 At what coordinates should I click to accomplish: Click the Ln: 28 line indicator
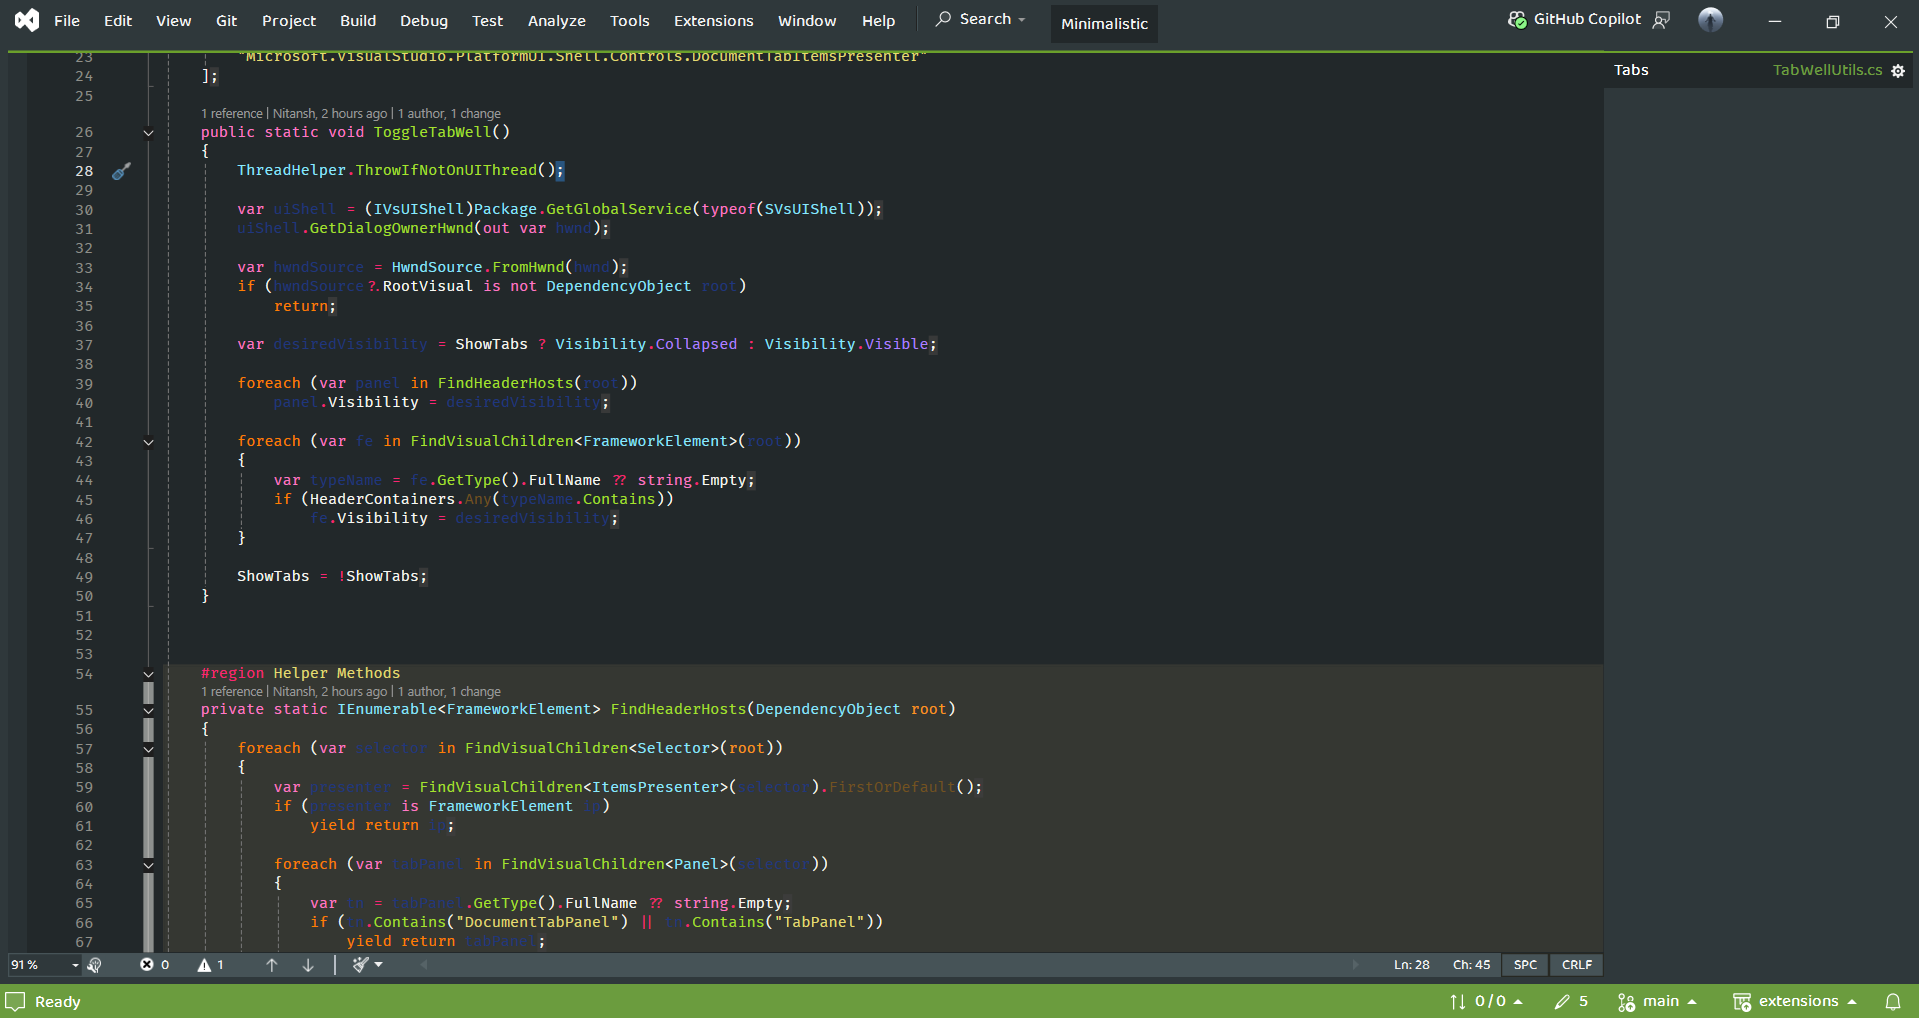click(x=1411, y=965)
